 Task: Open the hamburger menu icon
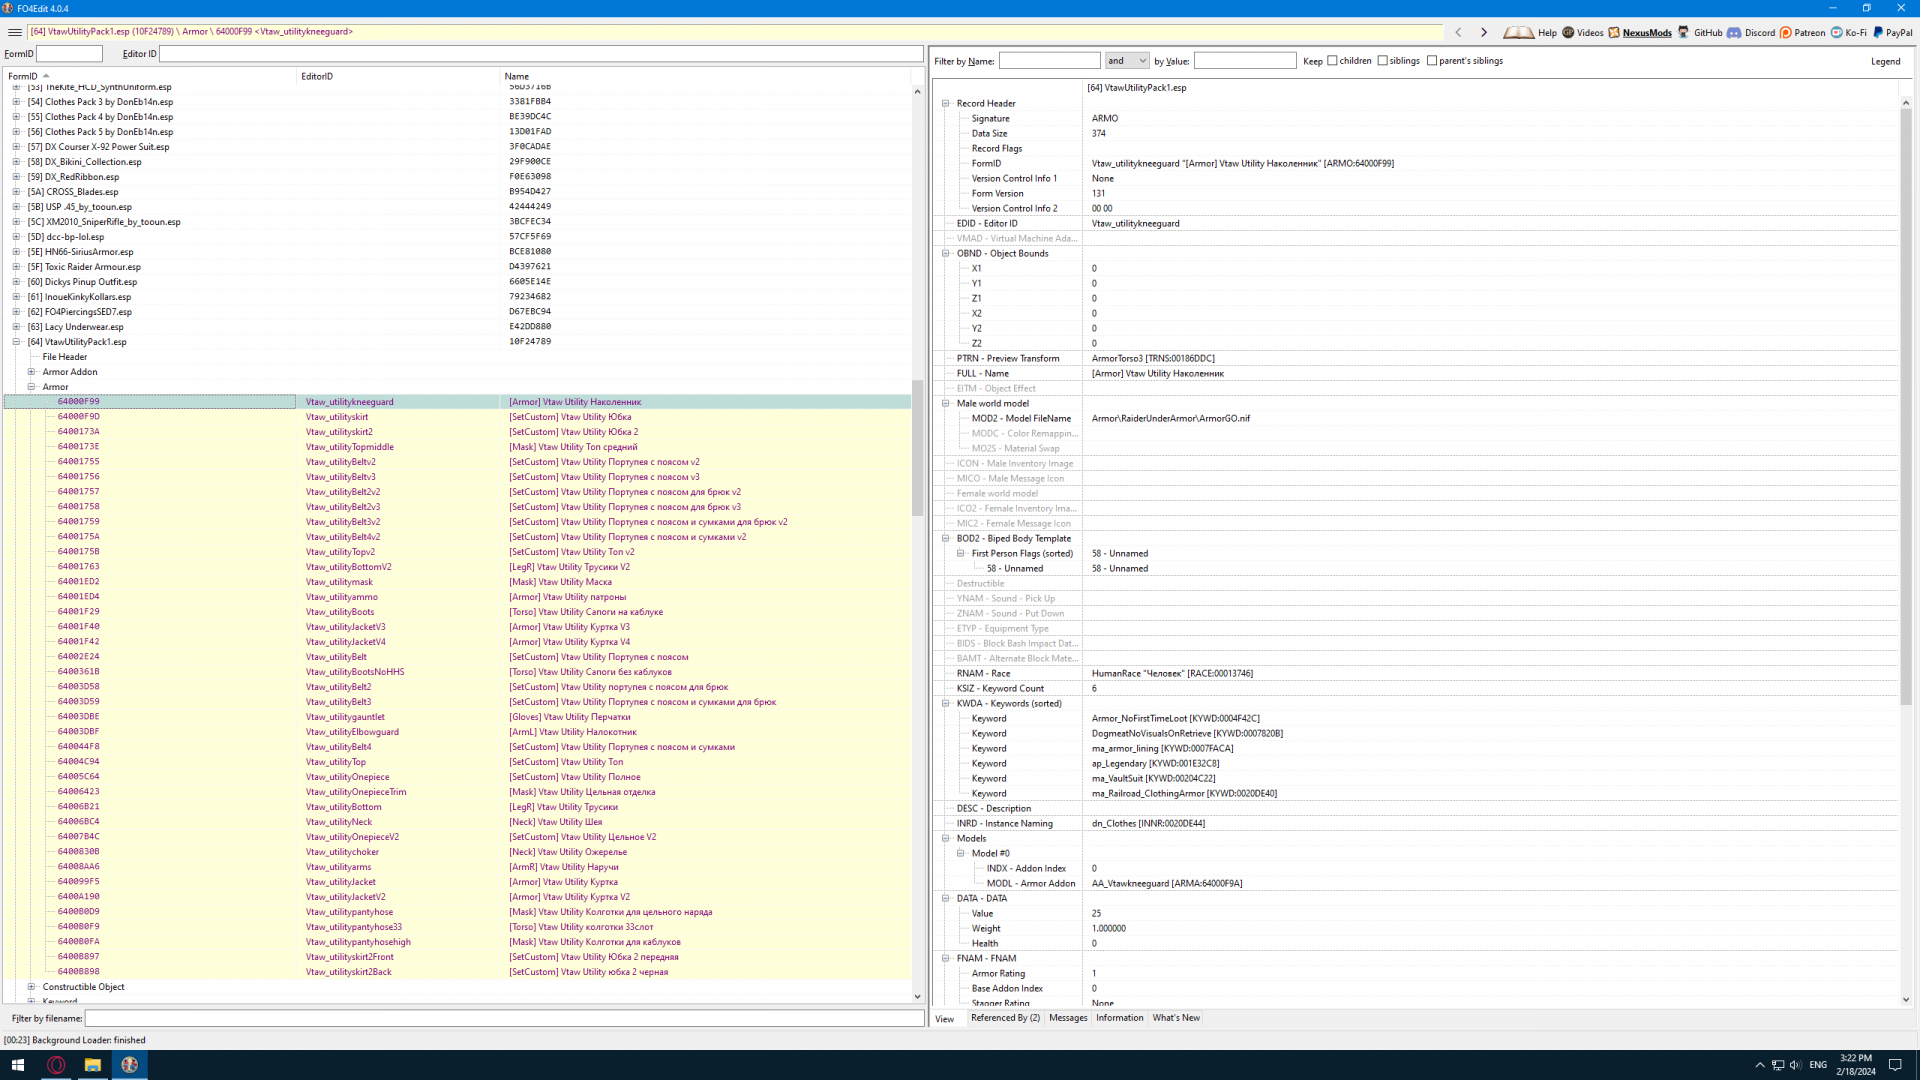[14, 32]
